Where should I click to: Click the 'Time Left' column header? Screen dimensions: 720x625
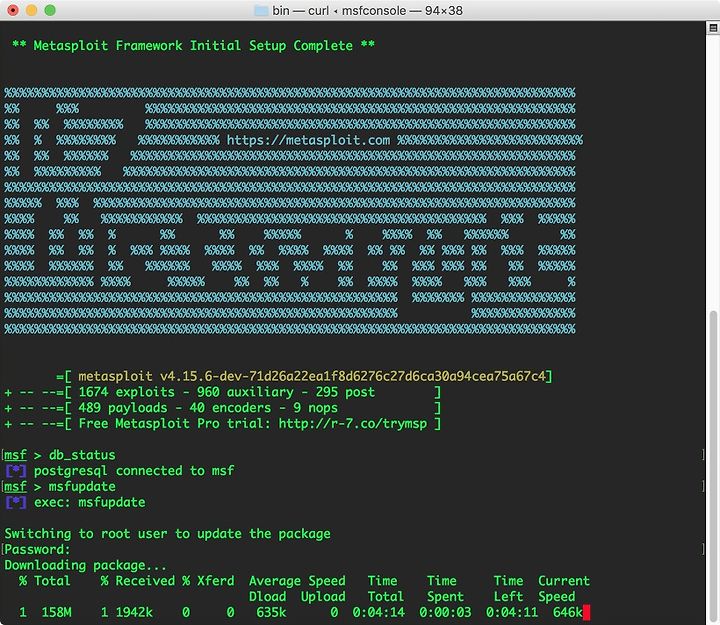point(508,589)
